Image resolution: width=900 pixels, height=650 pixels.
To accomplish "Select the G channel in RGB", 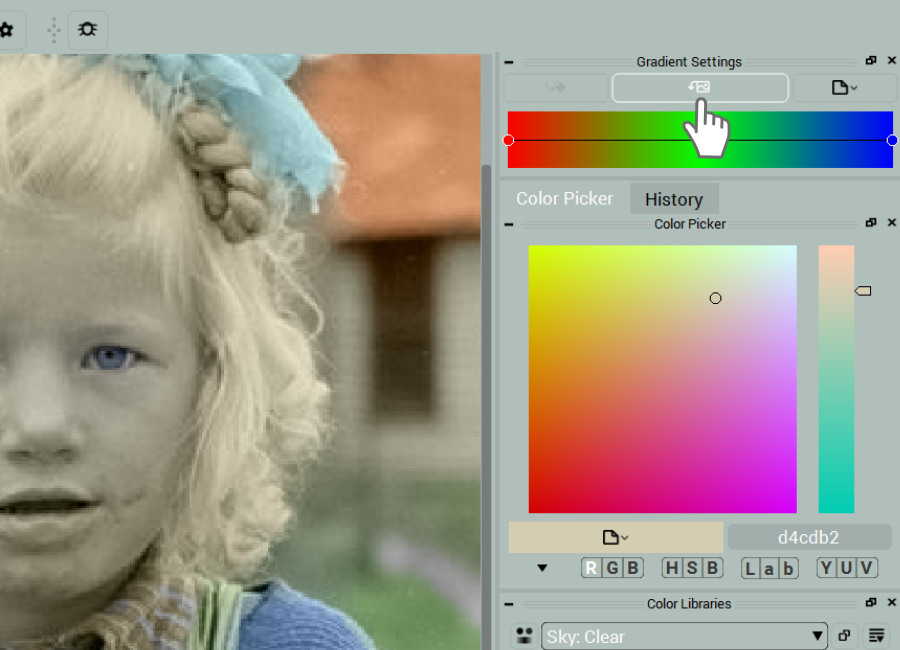I will 612,568.
